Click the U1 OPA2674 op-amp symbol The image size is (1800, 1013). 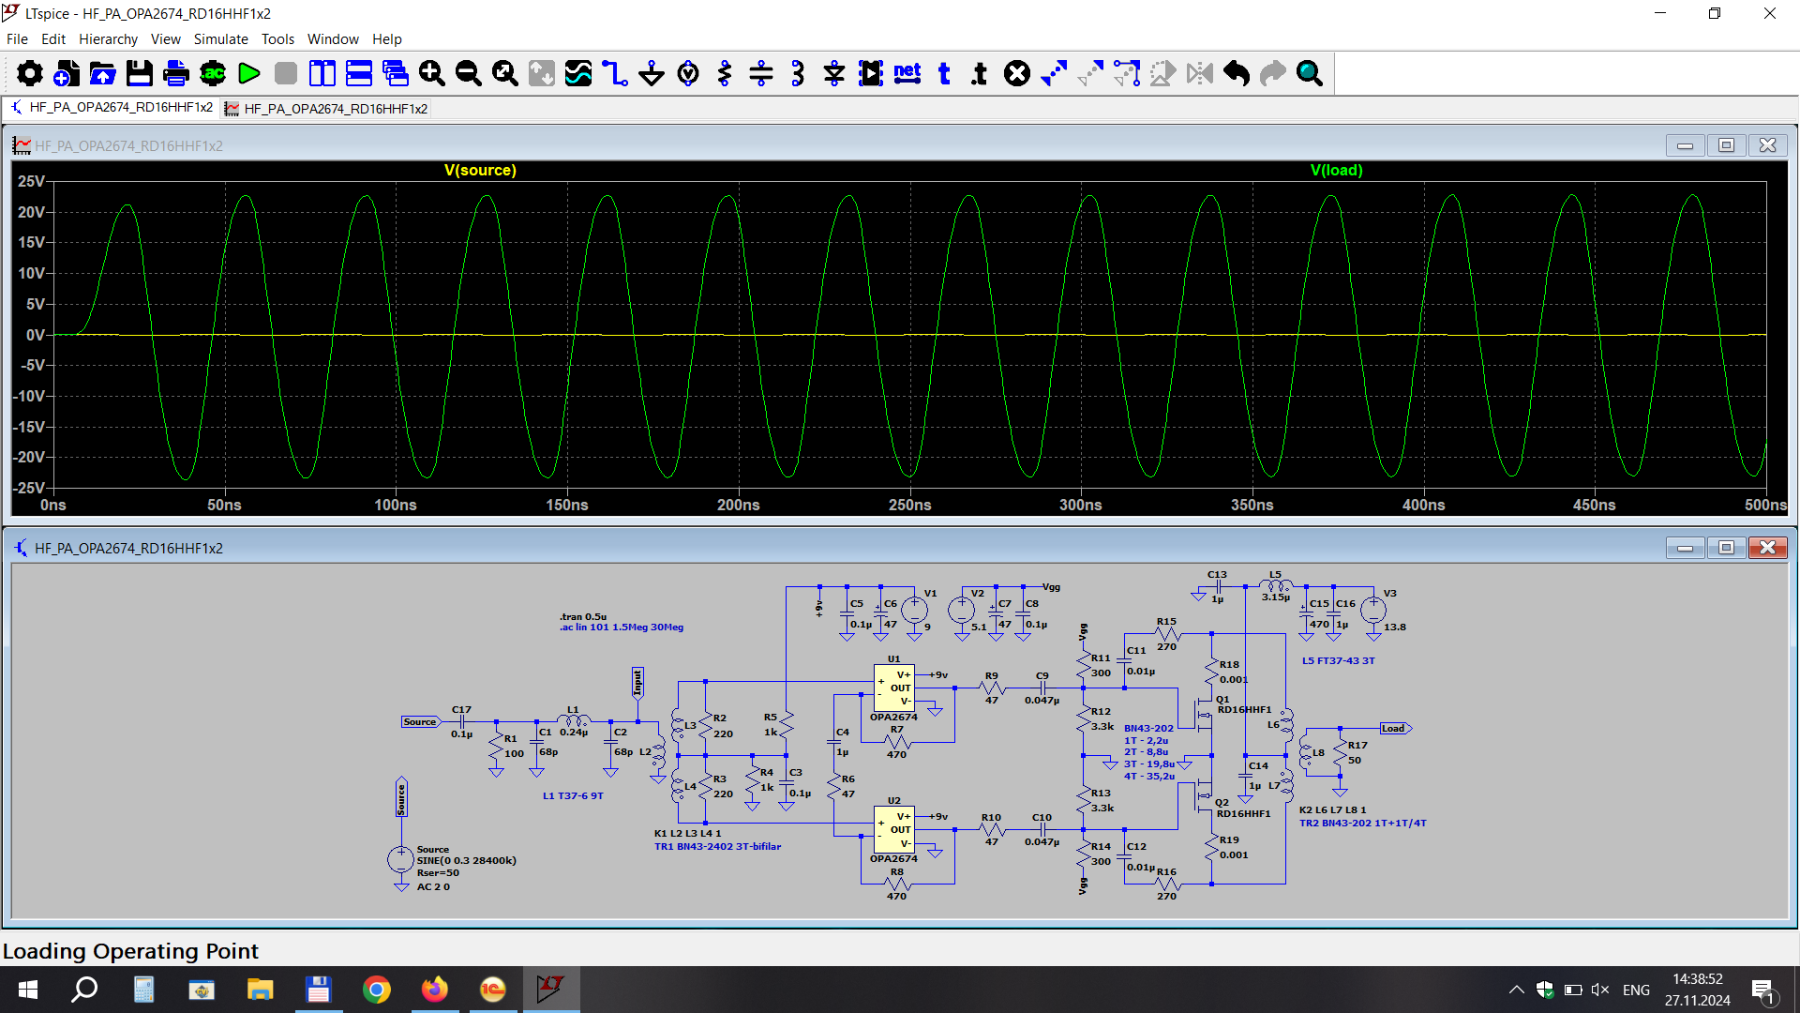point(894,688)
